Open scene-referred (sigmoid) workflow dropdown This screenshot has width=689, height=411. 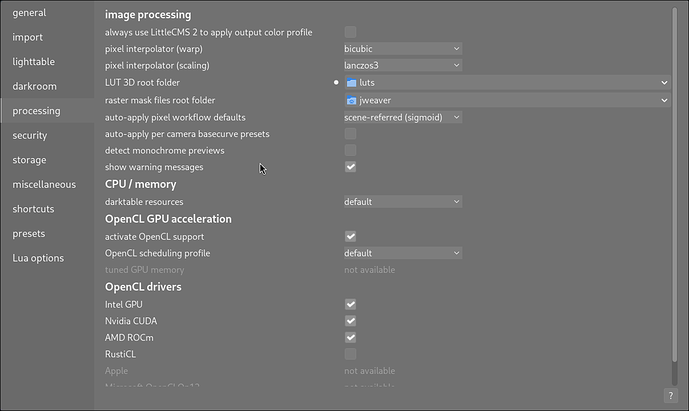point(402,117)
